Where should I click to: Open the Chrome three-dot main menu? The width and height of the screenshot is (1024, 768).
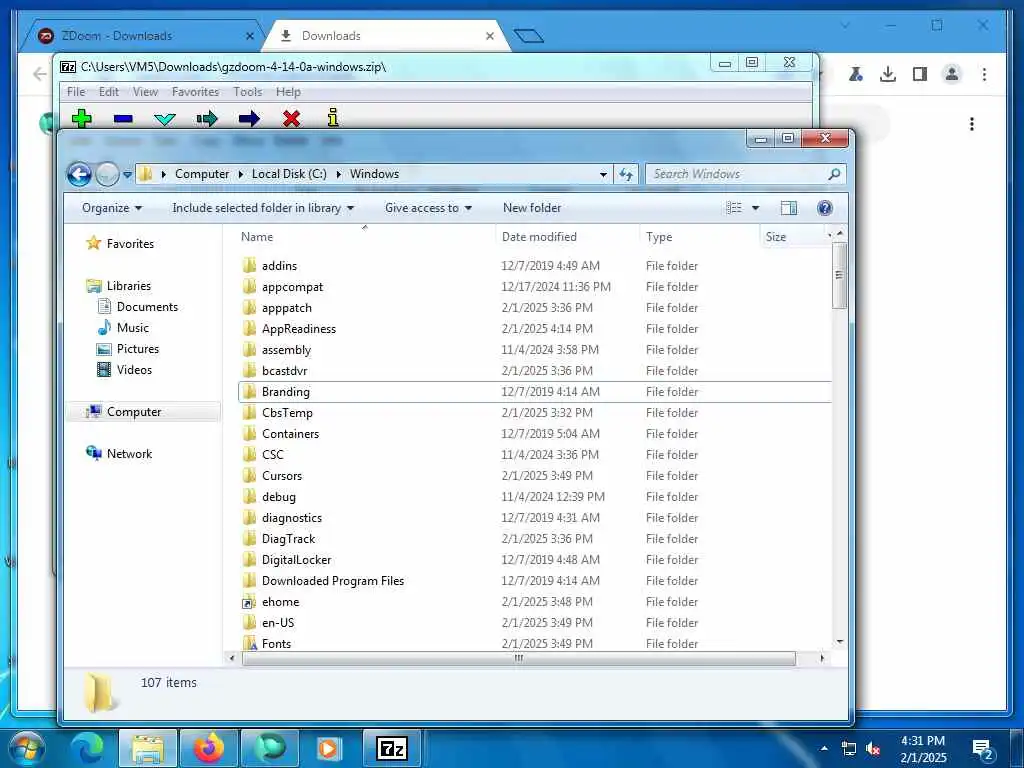(x=984, y=74)
